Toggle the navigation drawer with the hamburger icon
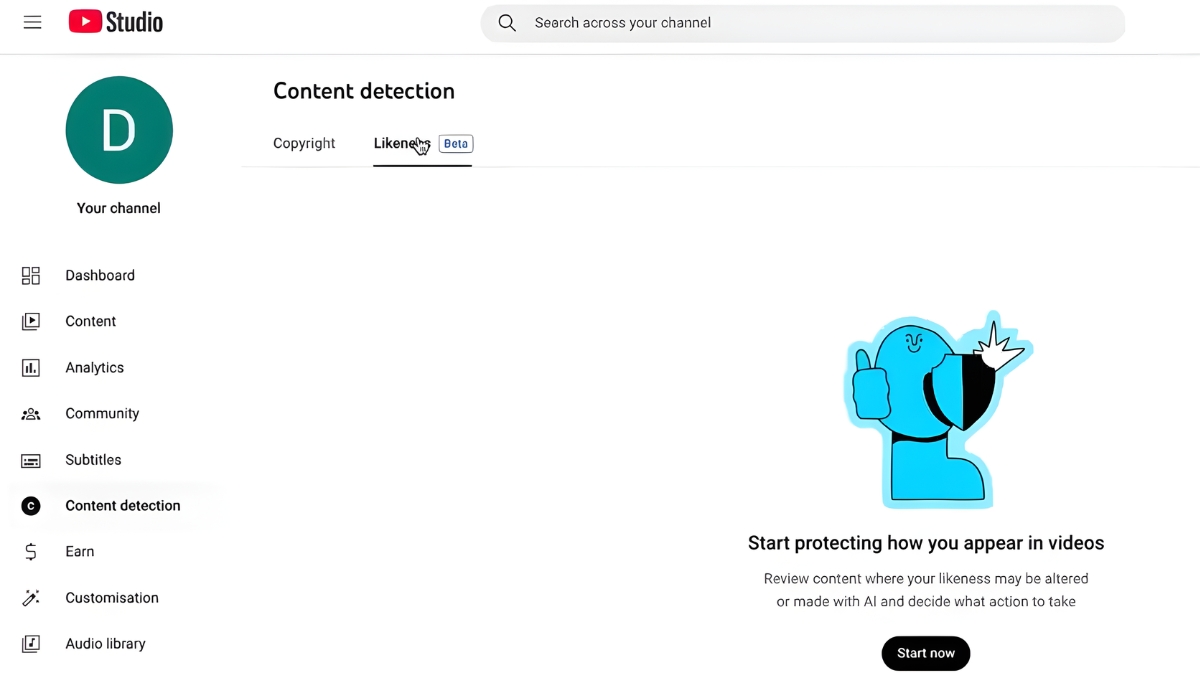 [32, 21]
